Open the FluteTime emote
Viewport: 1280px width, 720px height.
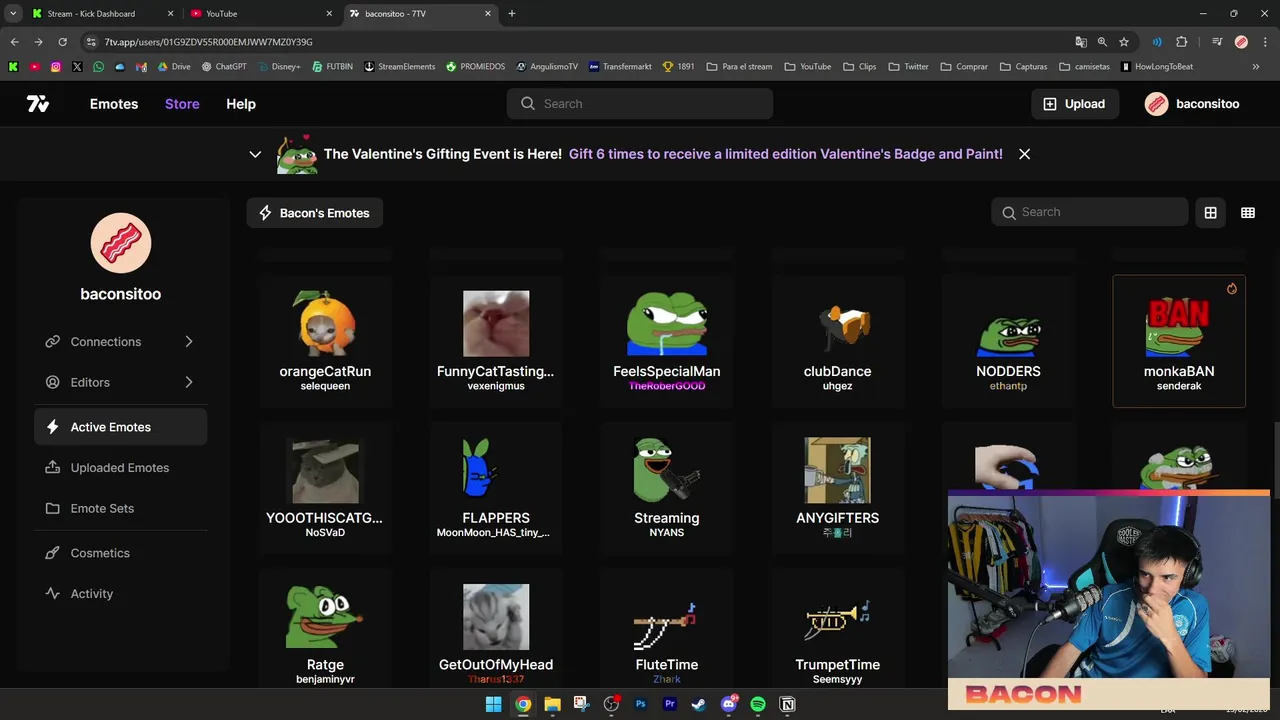pyautogui.click(x=667, y=630)
